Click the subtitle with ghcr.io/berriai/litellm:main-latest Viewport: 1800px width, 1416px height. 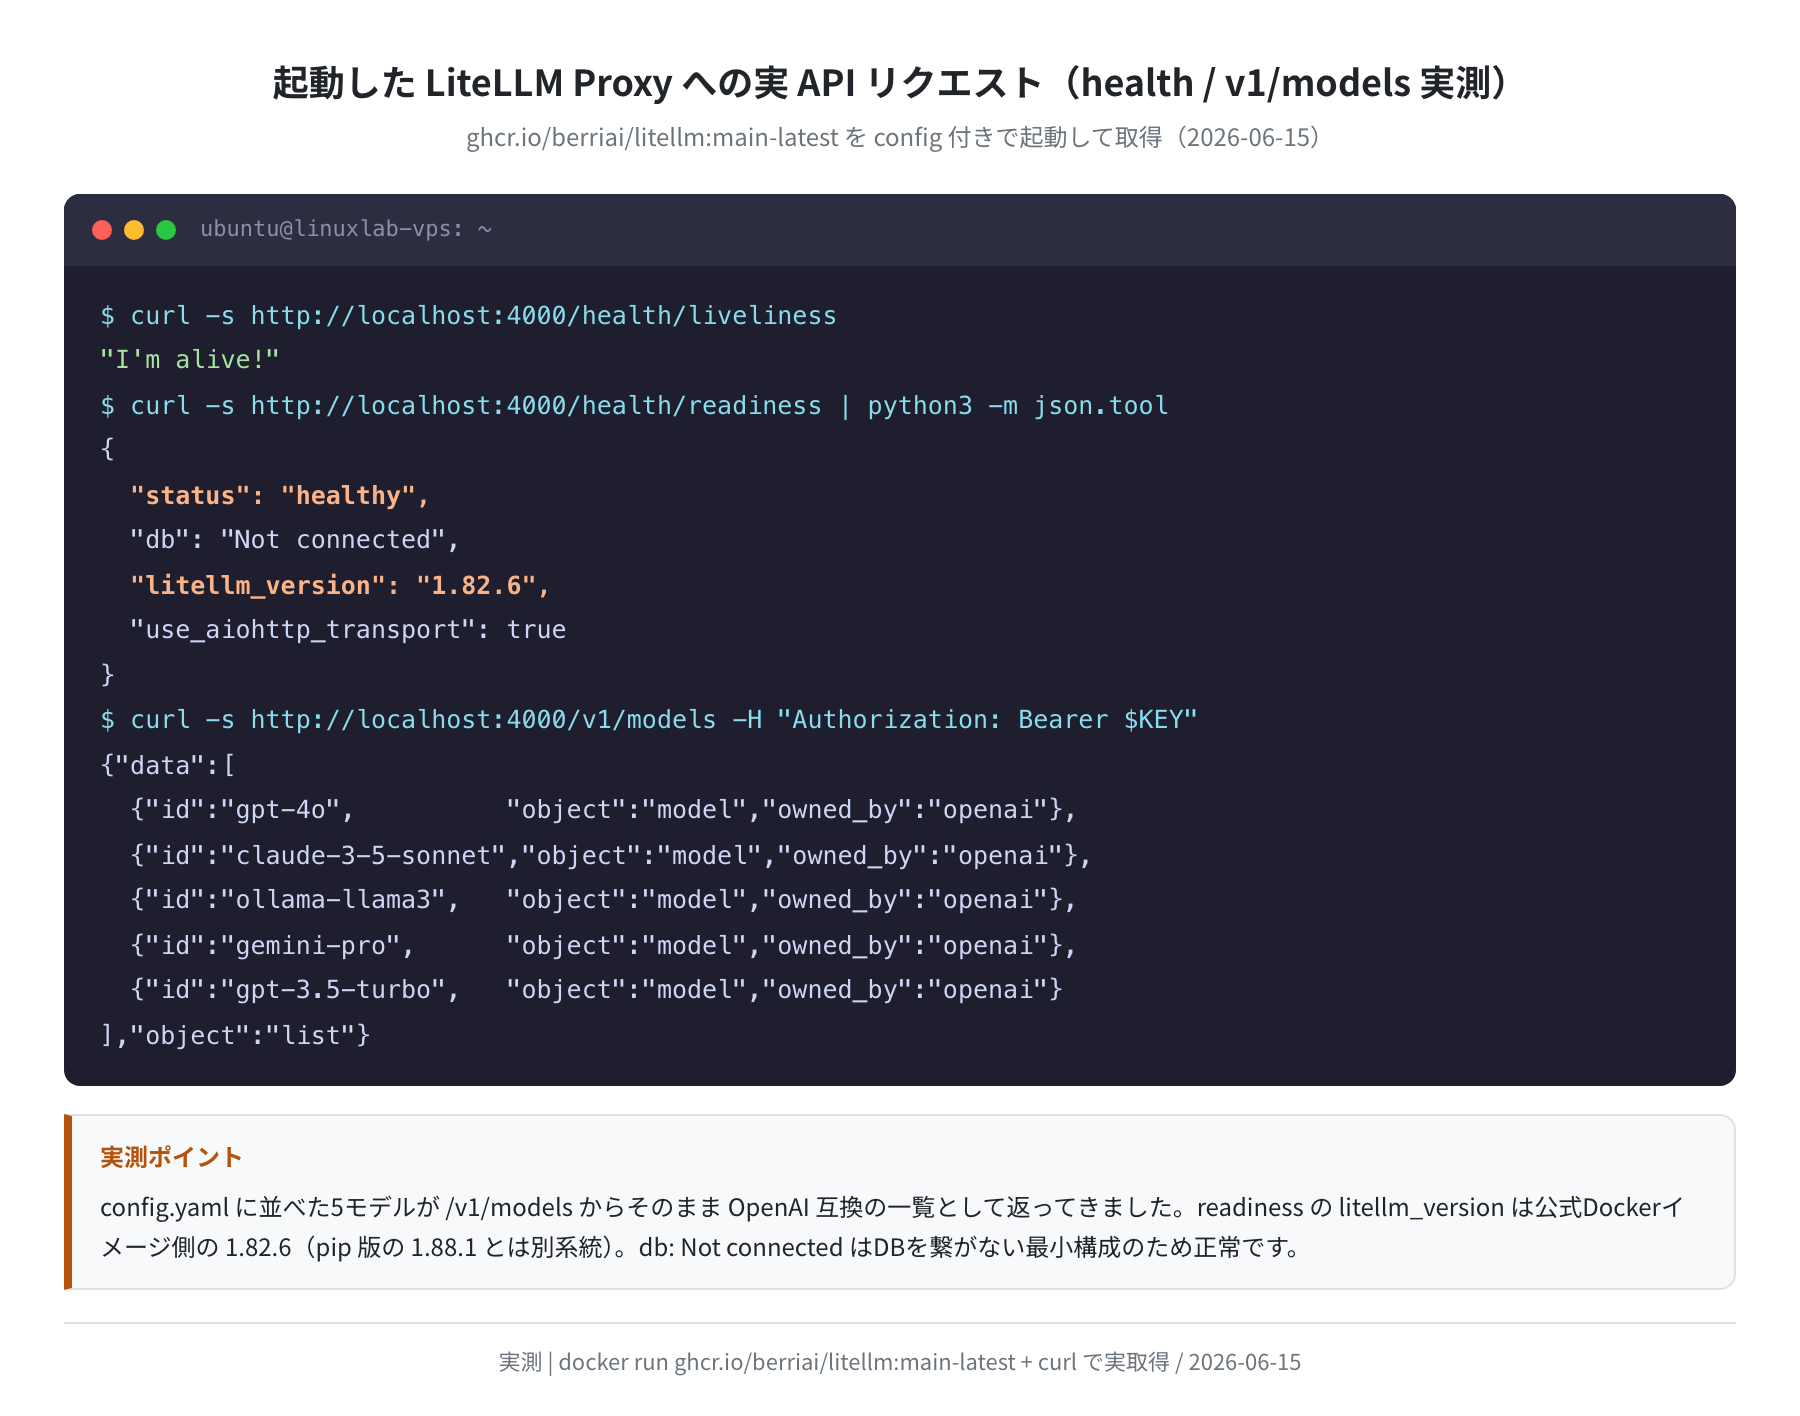point(896,137)
